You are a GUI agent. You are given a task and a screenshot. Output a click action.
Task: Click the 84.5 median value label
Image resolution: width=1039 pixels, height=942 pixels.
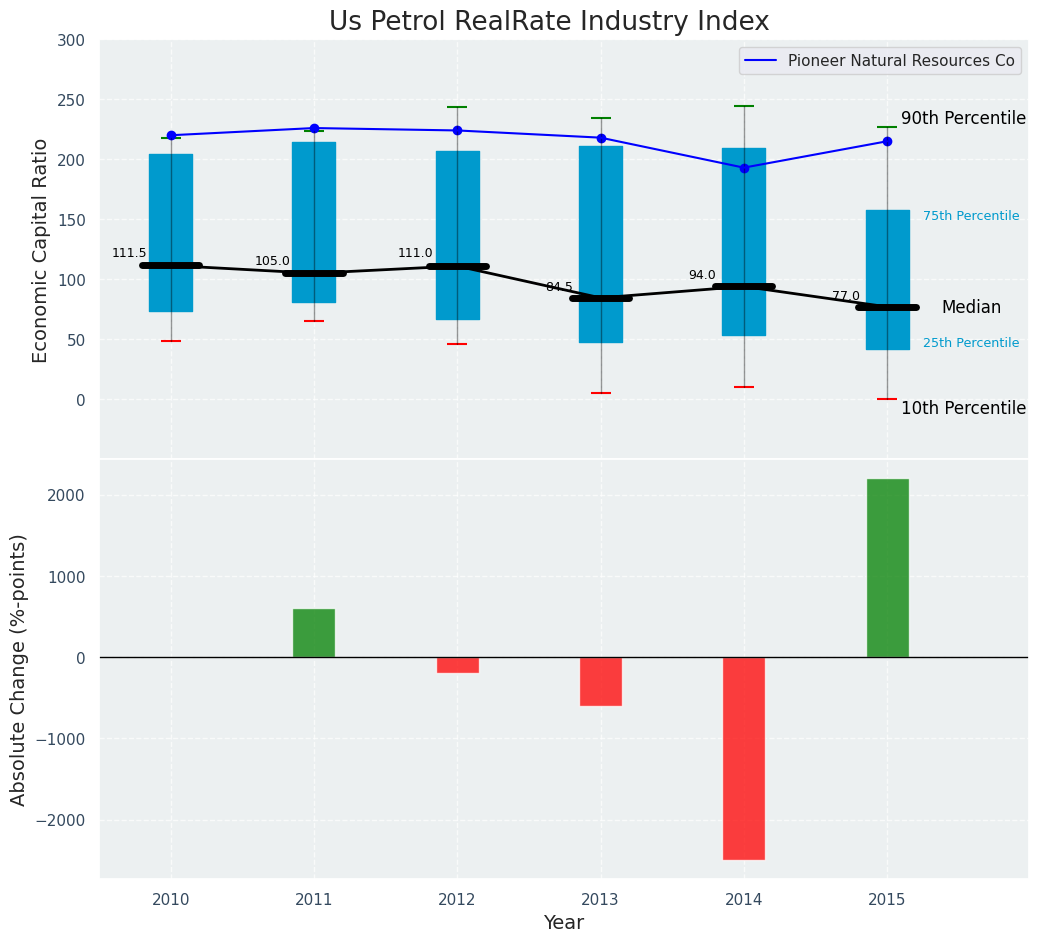(x=559, y=287)
